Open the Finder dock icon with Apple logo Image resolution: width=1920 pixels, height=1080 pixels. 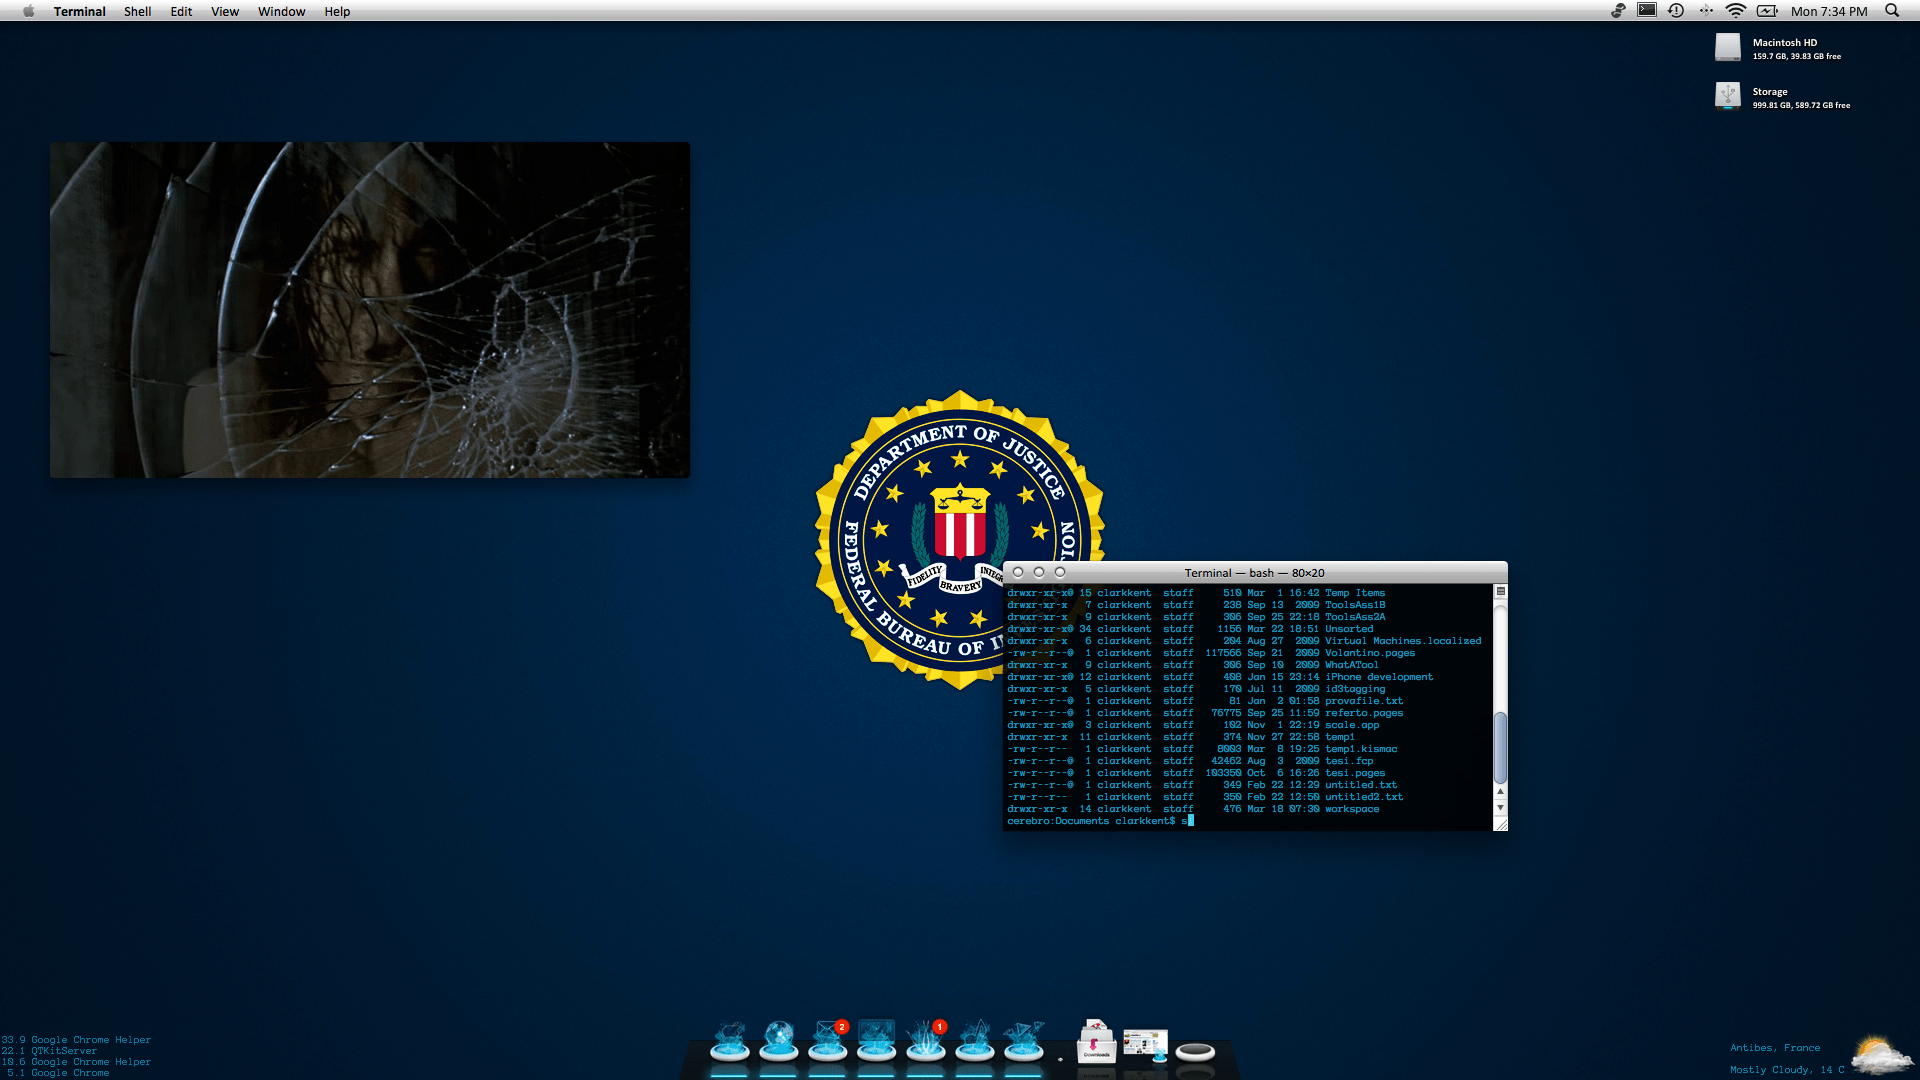pos(730,1042)
